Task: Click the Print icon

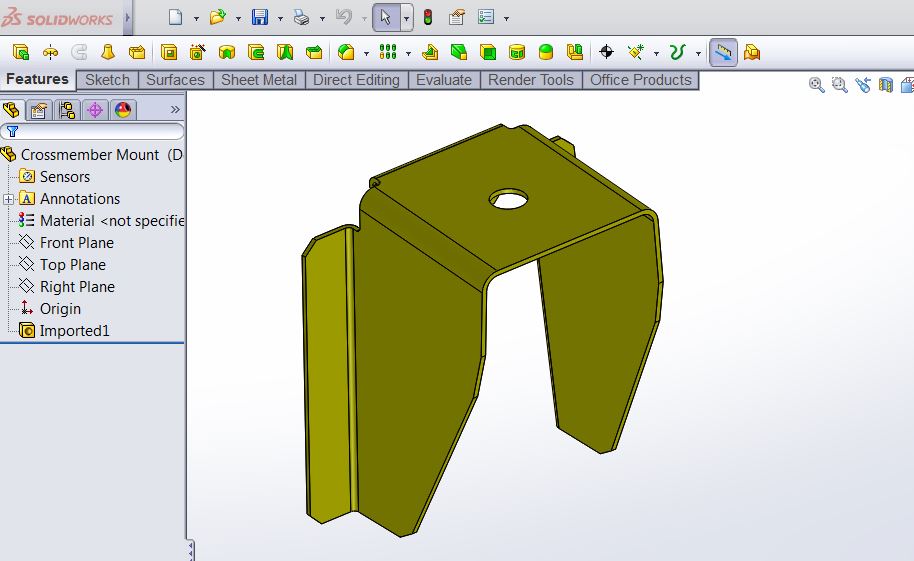Action: click(302, 17)
